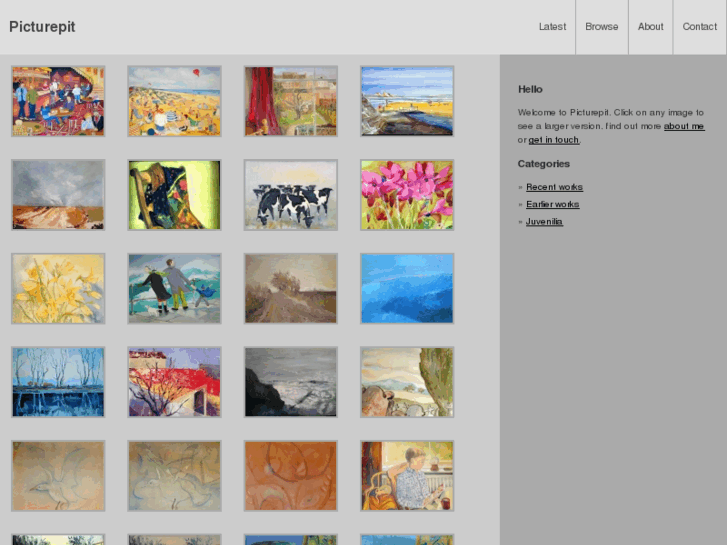The height and width of the screenshot is (545, 727).
Task: Click the Picturepit site title
Action: [x=42, y=27]
